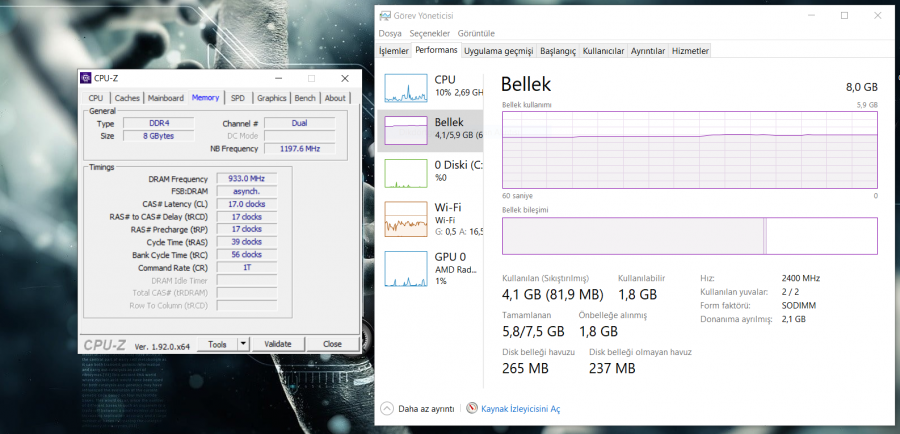Switch to the Hizmetler tab
Screen dimensions: 900x434
[x=690, y=51]
